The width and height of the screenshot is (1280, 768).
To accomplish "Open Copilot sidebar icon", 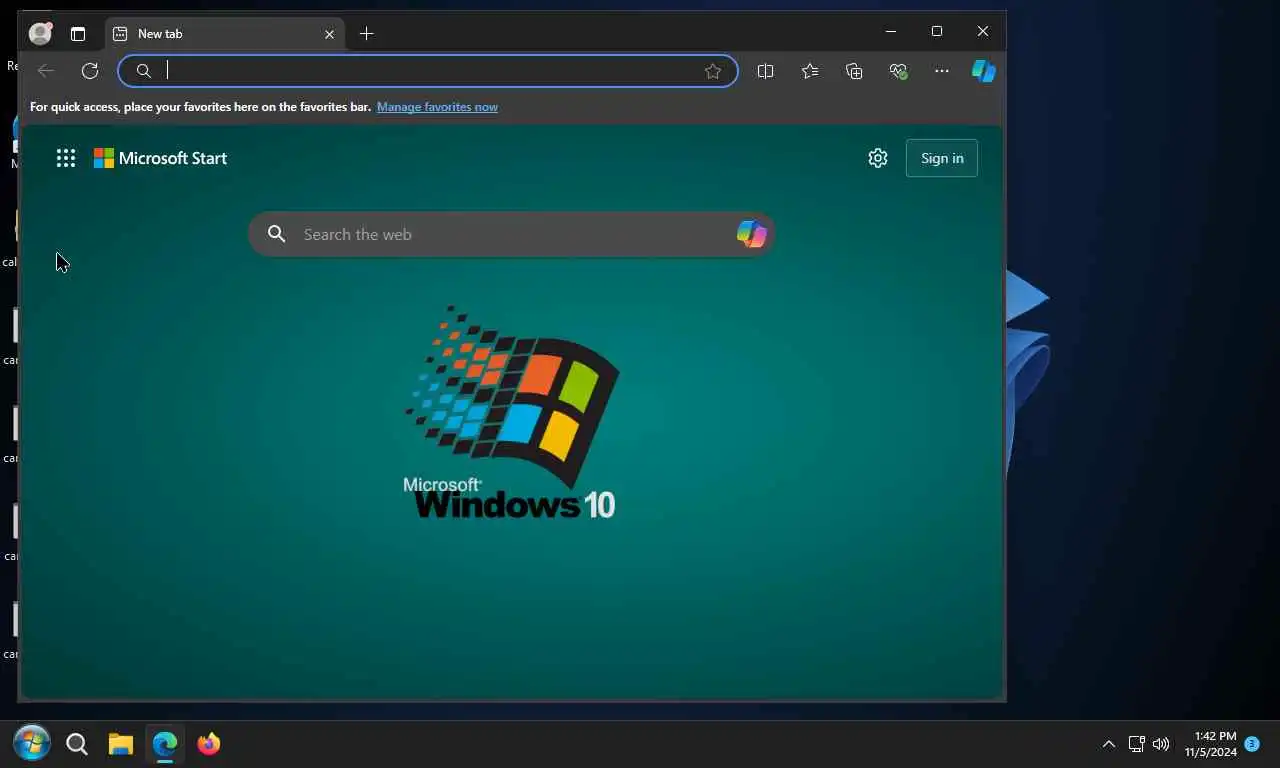I will 984,71.
